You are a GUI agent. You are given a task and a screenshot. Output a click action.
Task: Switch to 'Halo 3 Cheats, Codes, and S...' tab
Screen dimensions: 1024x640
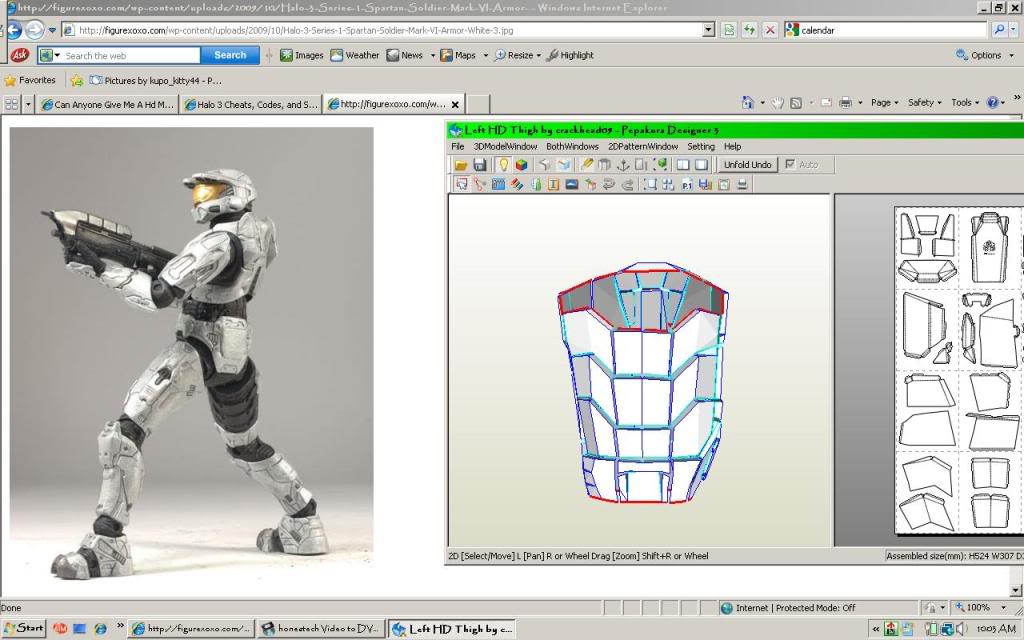coord(251,104)
